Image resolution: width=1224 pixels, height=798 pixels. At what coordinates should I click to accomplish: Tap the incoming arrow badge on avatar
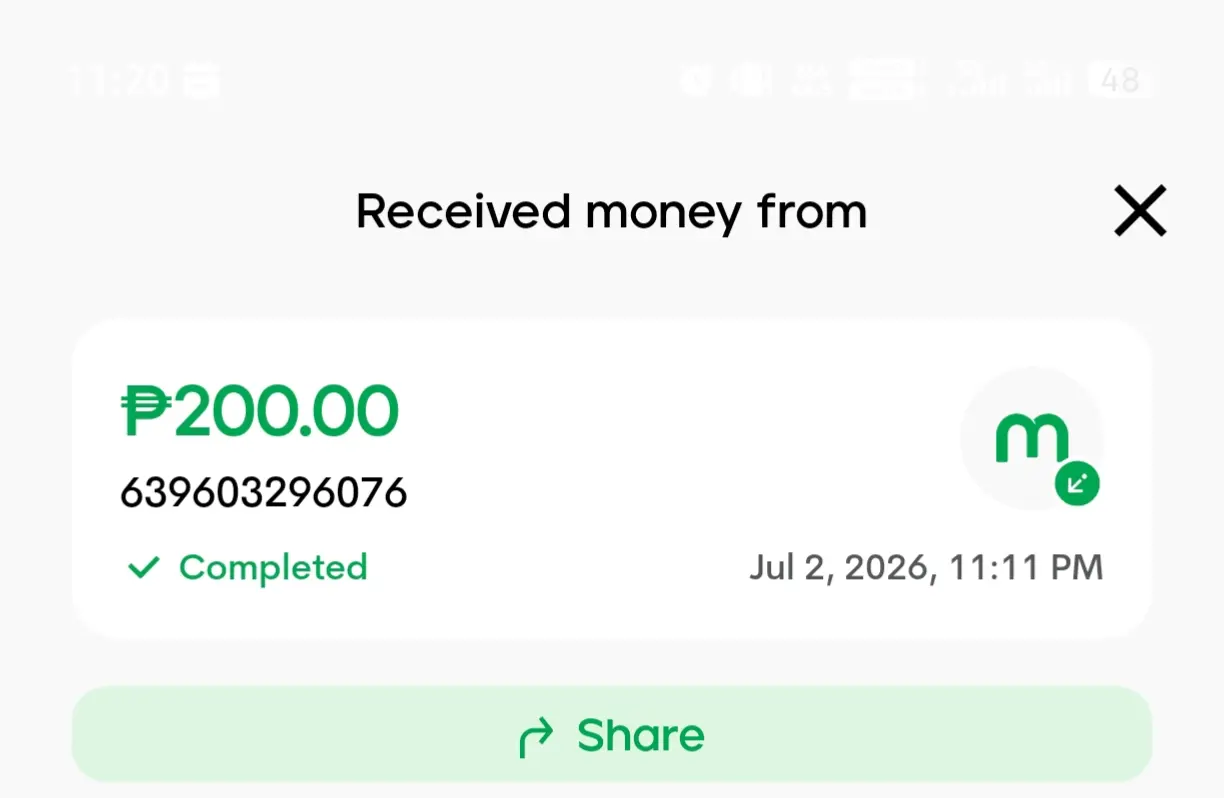click(x=1077, y=485)
